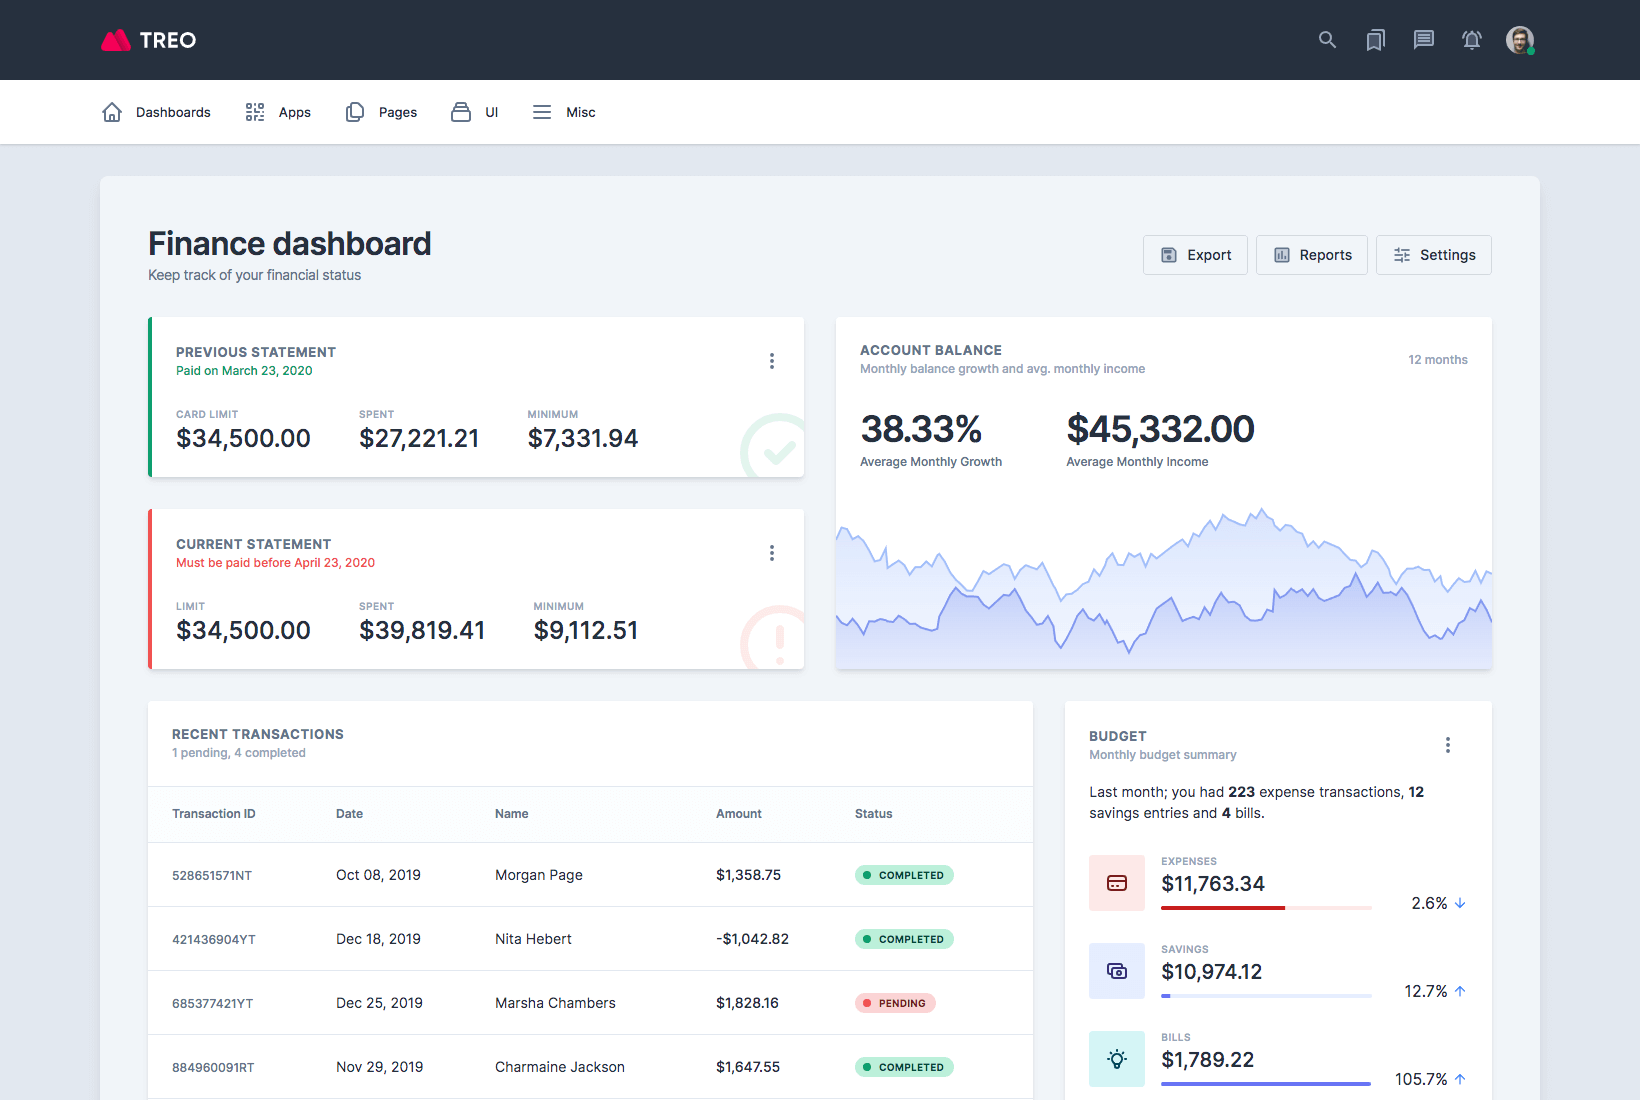Screen dimensions: 1640x1100
Task: Open the Apps navigation menu
Action: coord(278,112)
